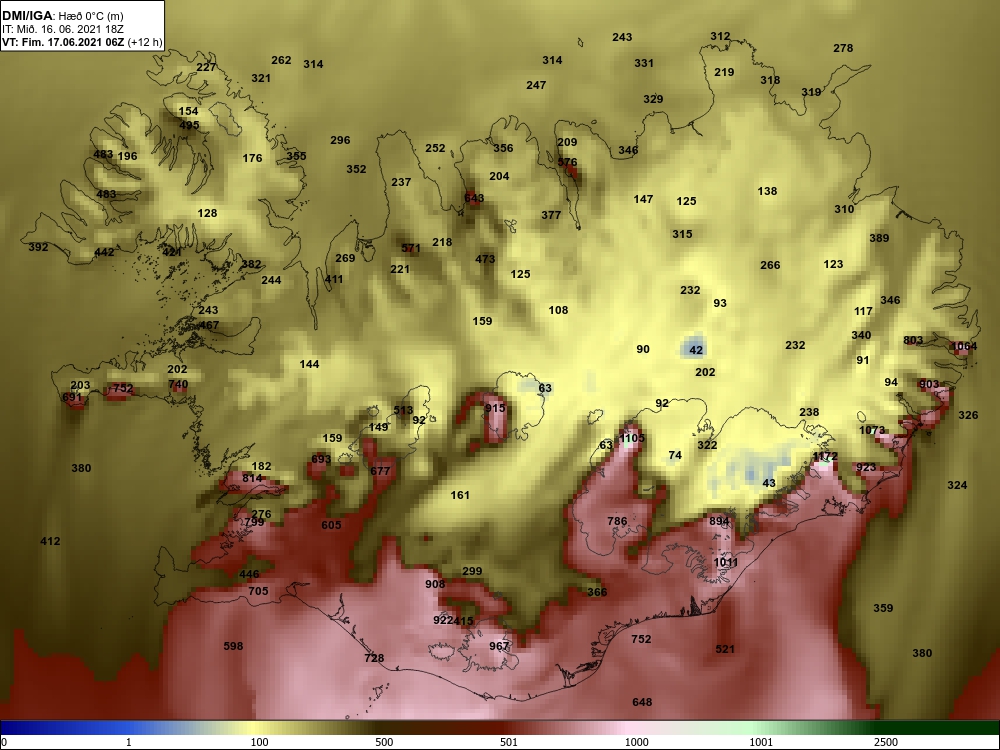
Task: Click the map value 740
Action: (179, 384)
